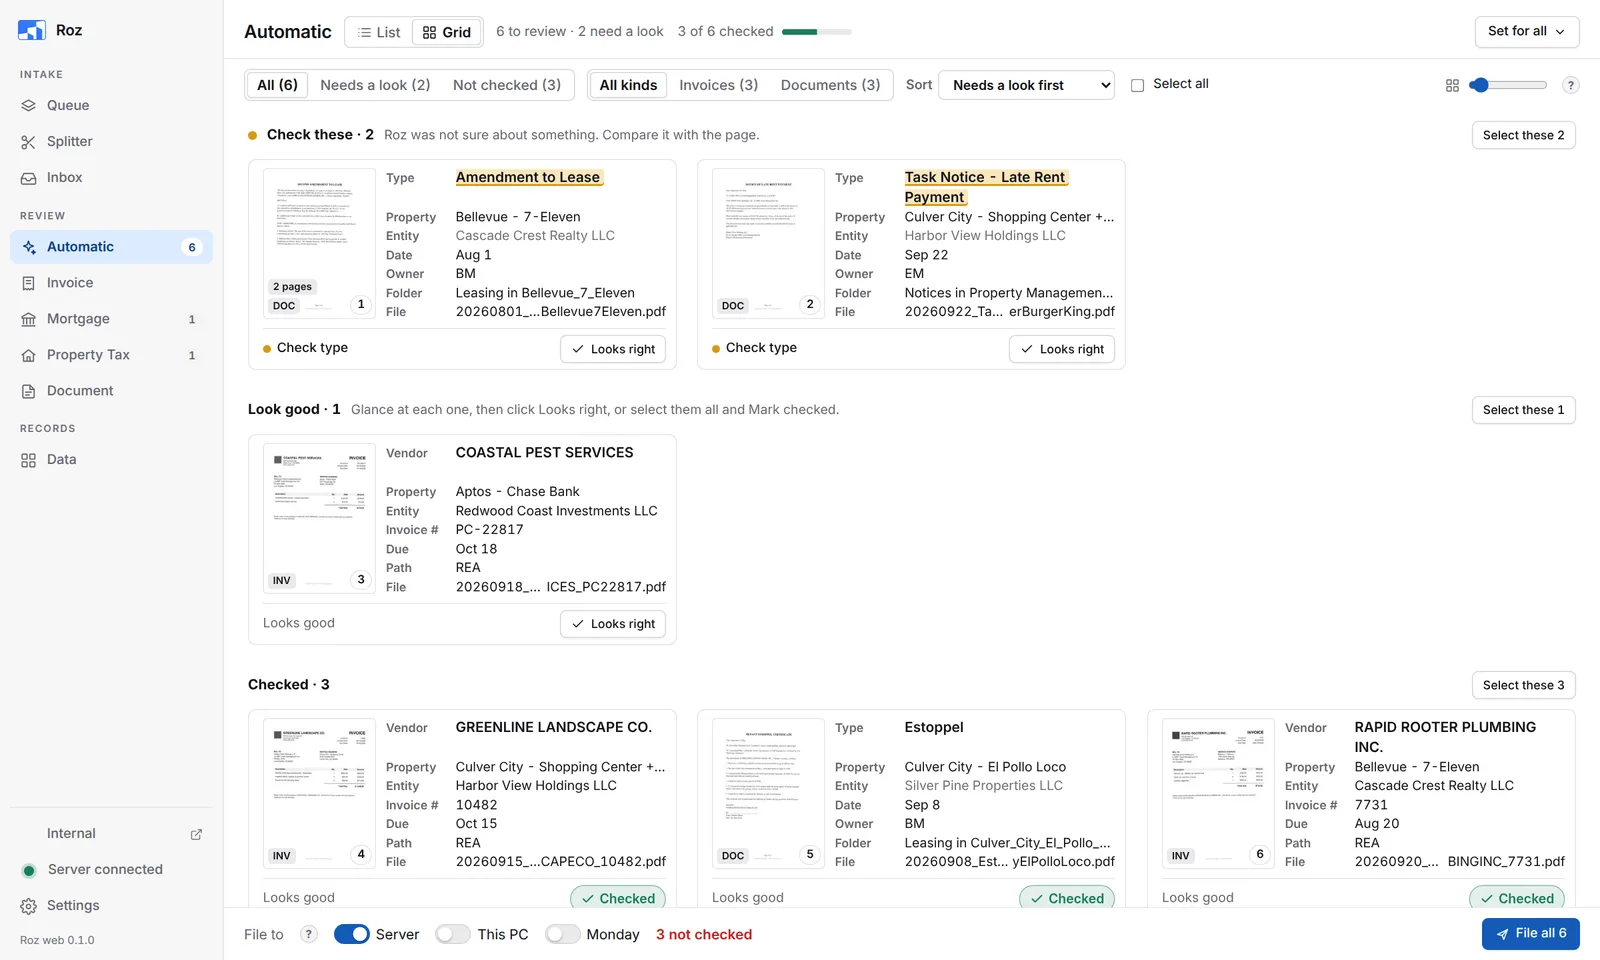
Task: Show only Documents (3)
Action: 830,85
